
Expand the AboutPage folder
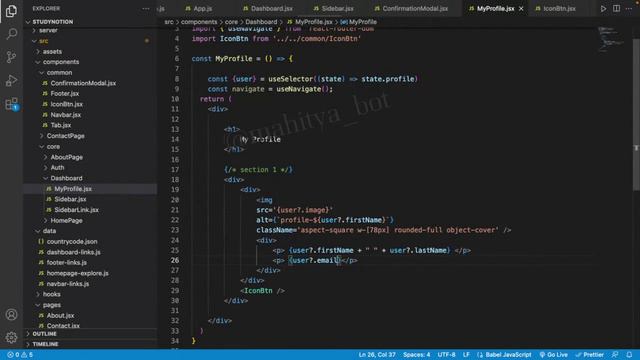coord(67,157)
